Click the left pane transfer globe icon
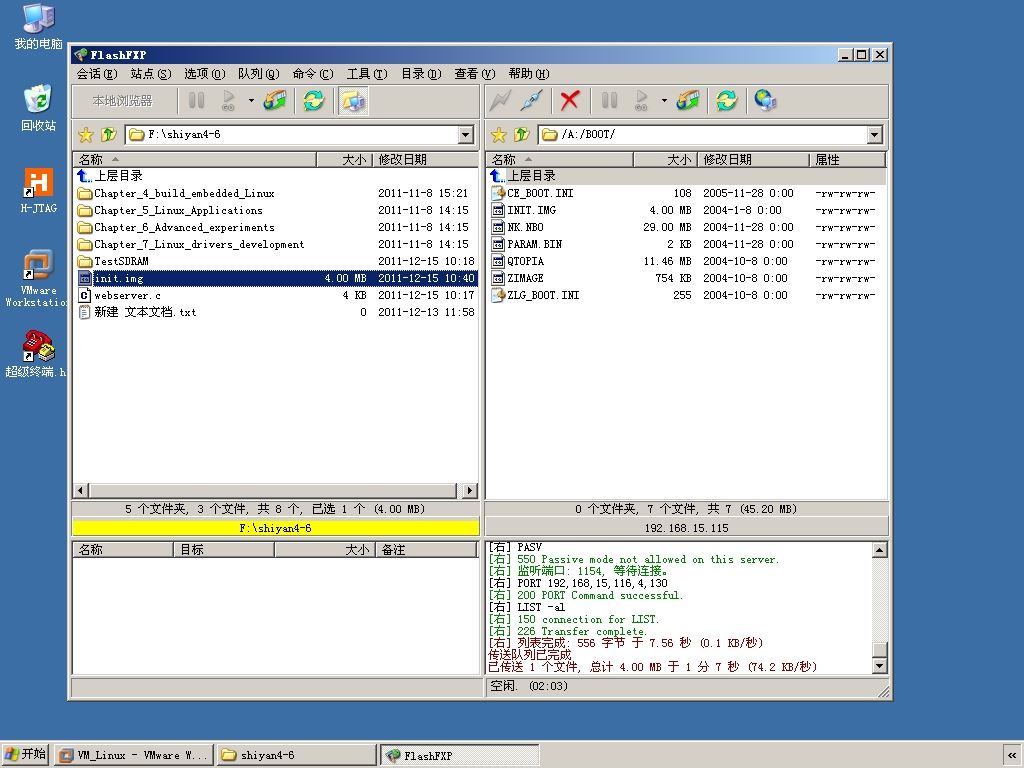Image resolution: width=1024 pixels, height=768 pixels. (276, 101)
